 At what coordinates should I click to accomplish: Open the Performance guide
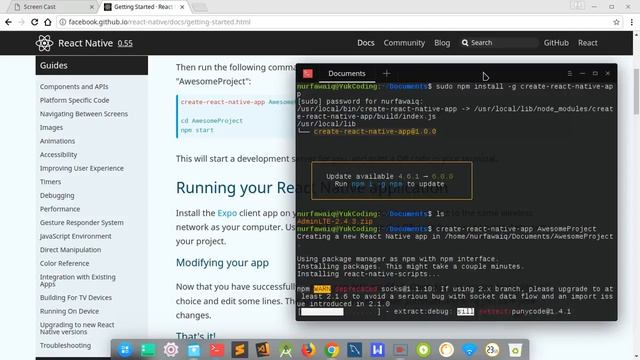click(x=60, y=209)
